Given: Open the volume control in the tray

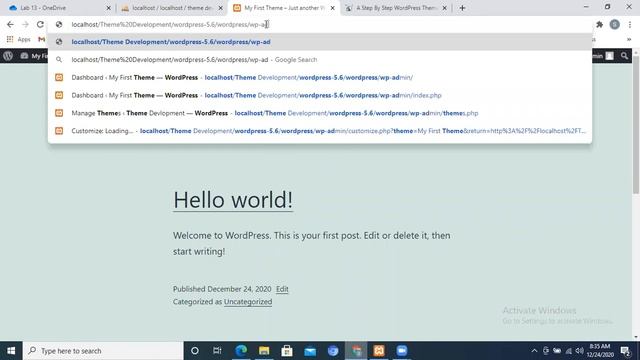Looking at the screenshot, I should click(x=580, y=351).
